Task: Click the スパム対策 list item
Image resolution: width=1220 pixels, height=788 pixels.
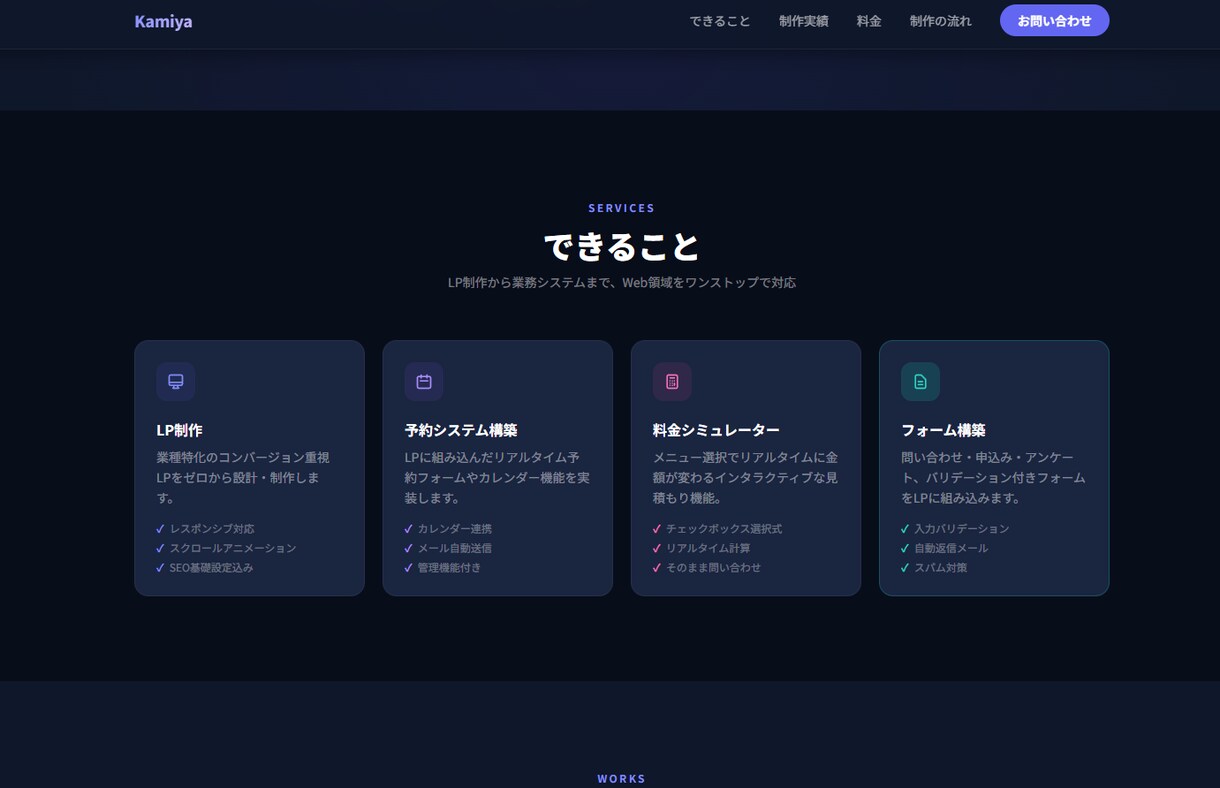Action: [934, 567]
